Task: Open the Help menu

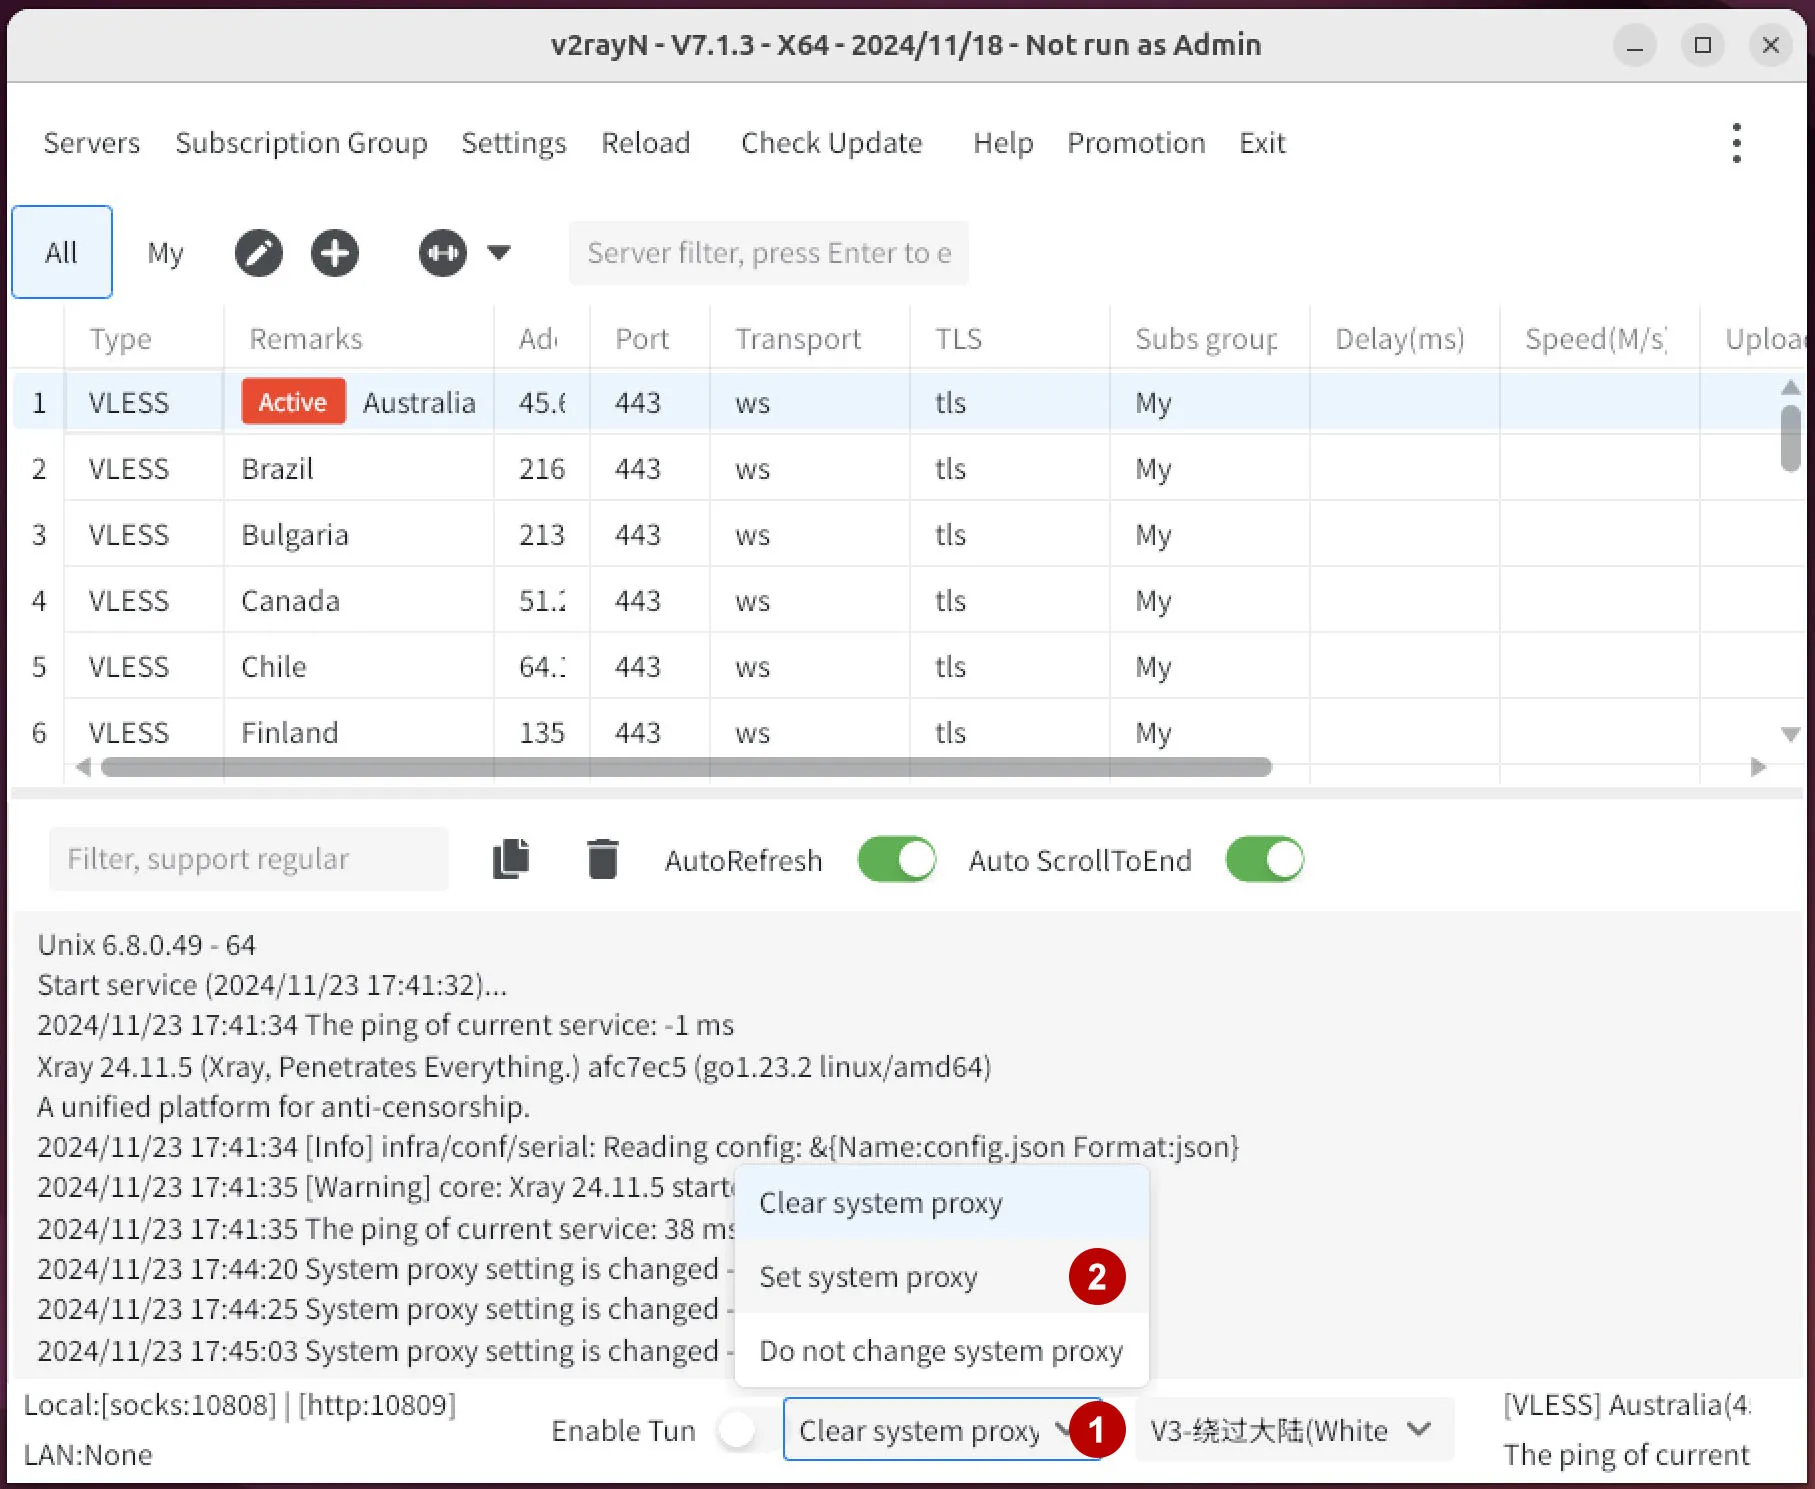Action: (x=1003, y=143)
